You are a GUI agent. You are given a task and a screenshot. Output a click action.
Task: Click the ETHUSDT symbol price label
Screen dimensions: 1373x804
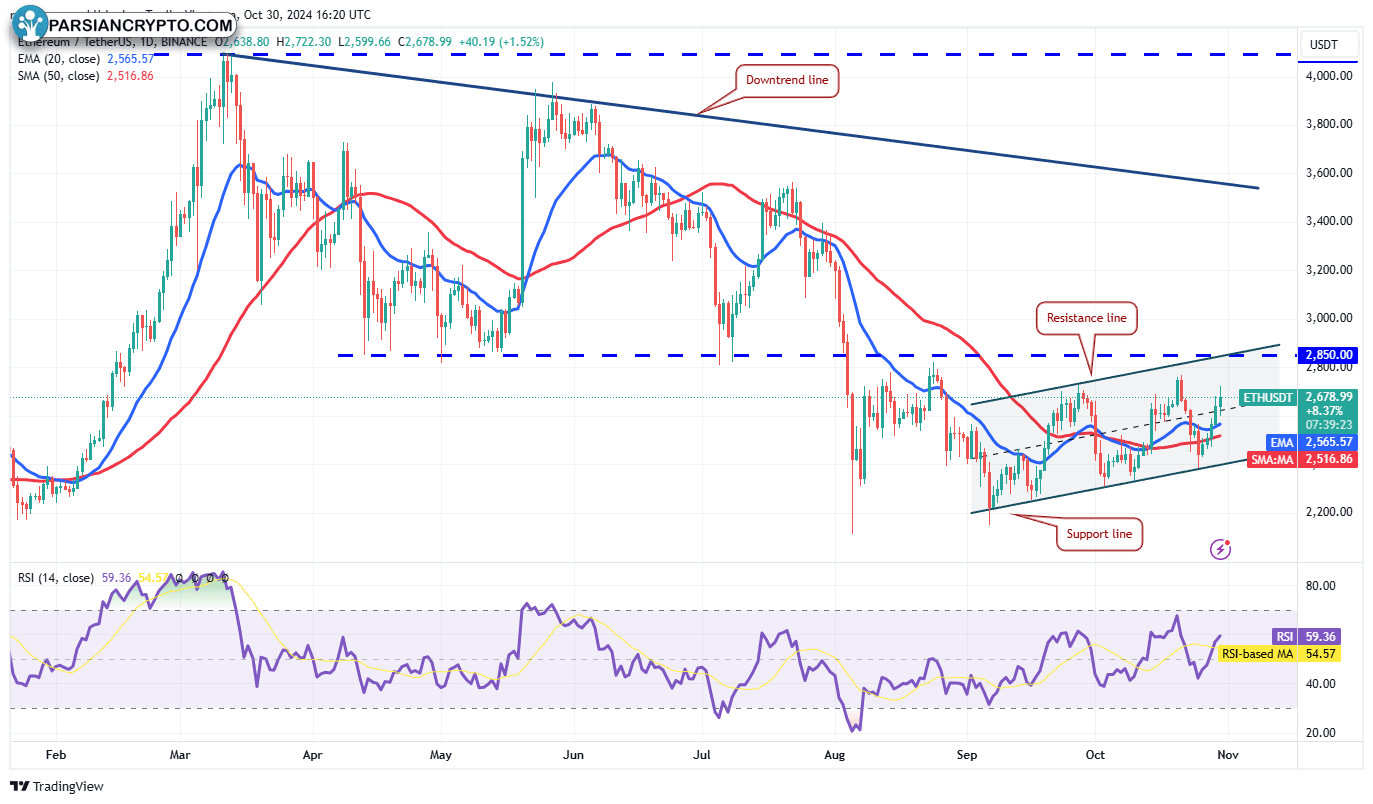1268,397
